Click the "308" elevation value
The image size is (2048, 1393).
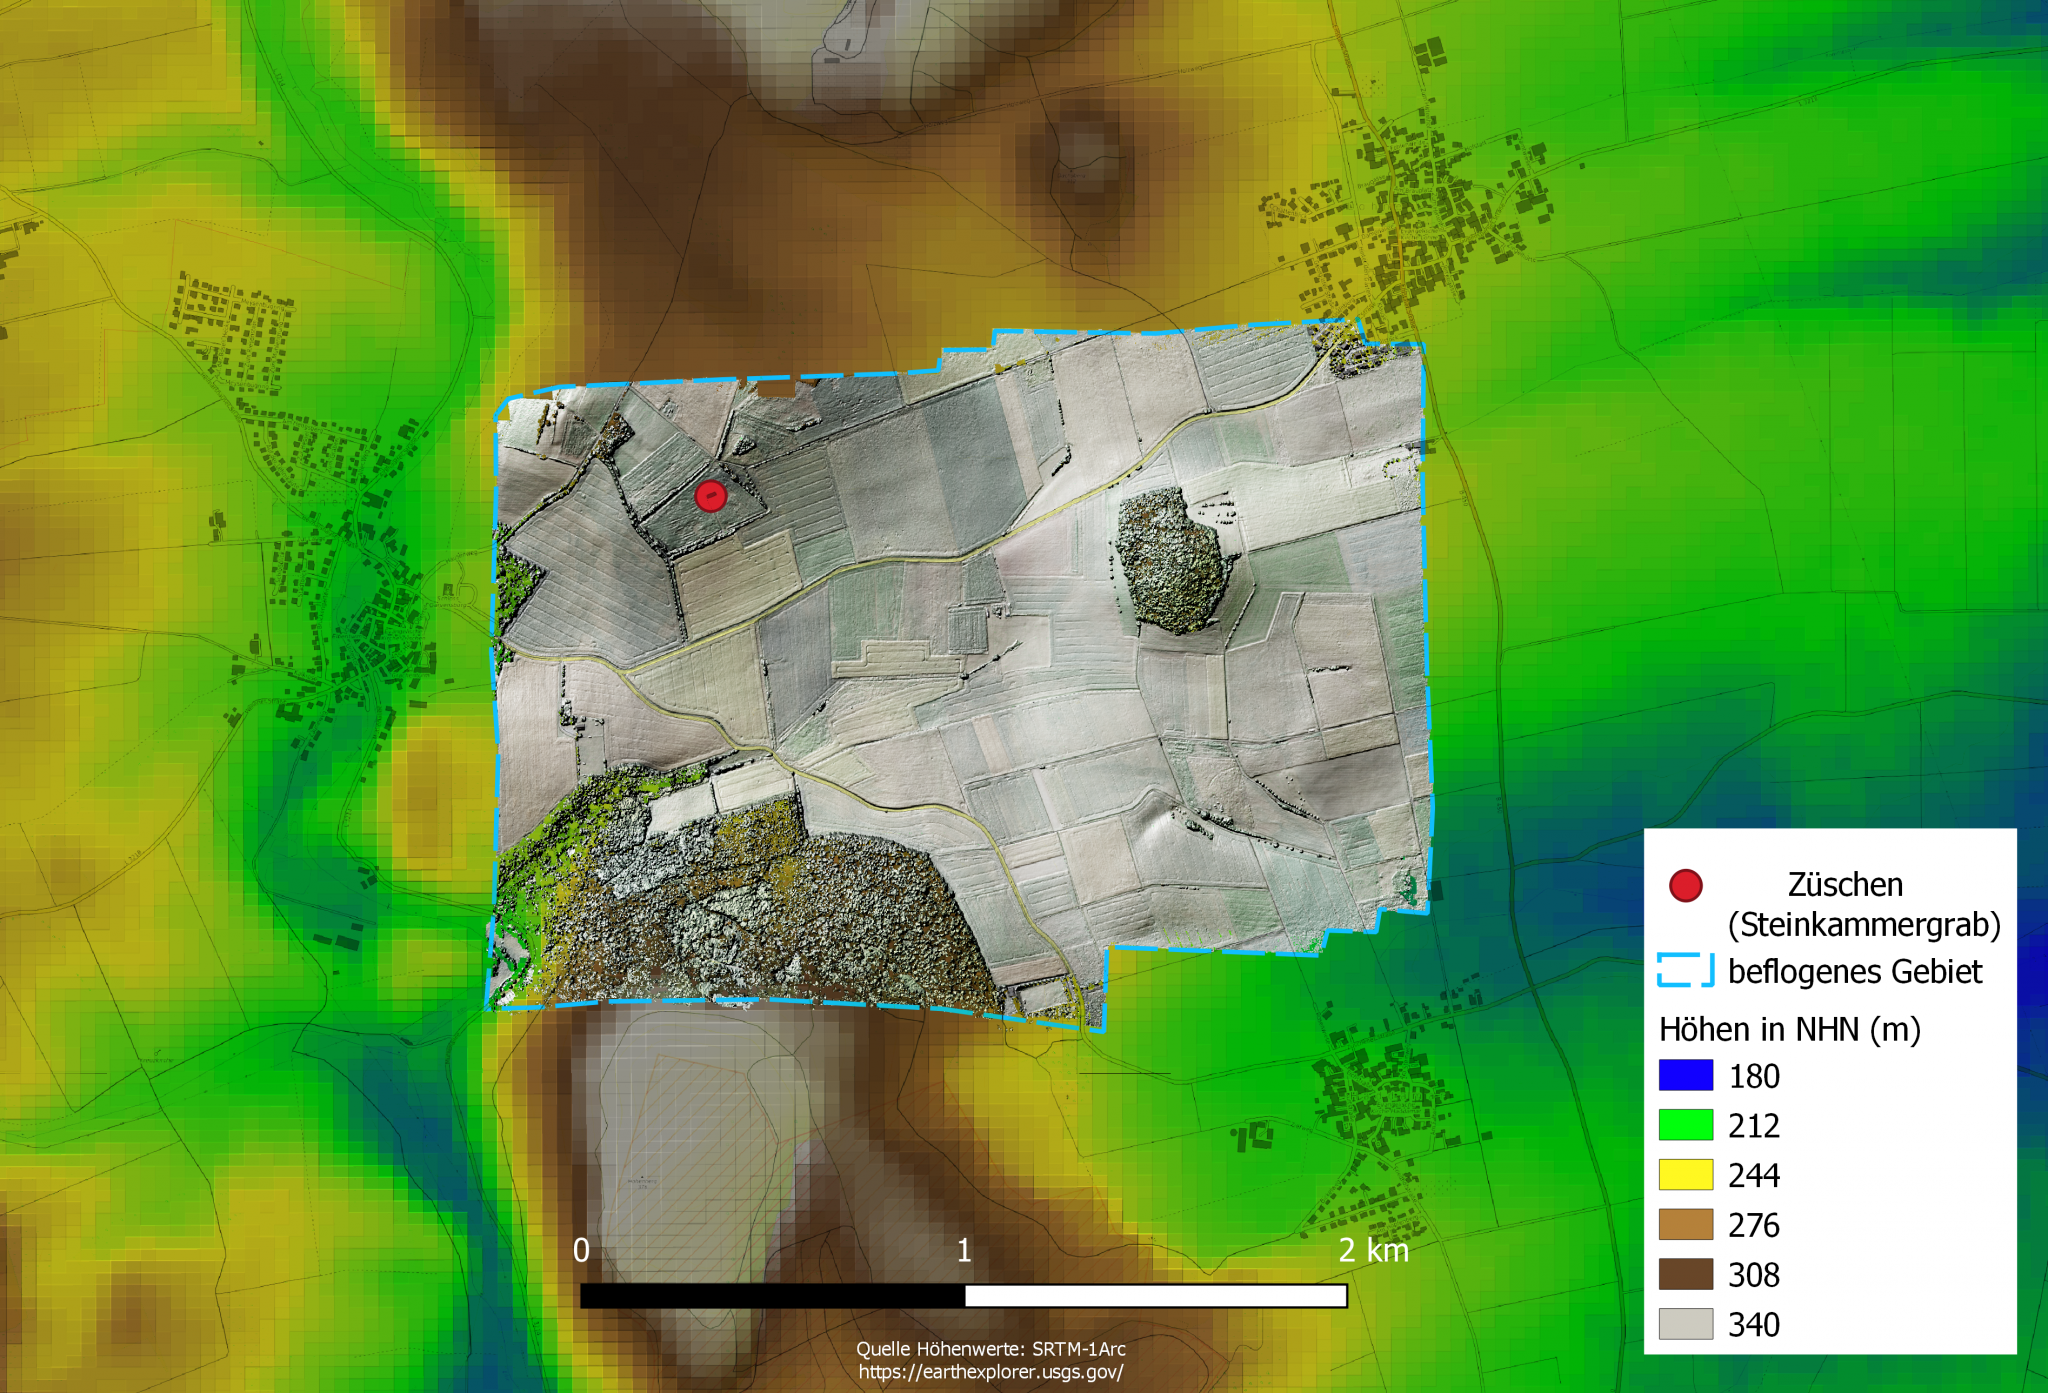click(x=1754, y=1275)
